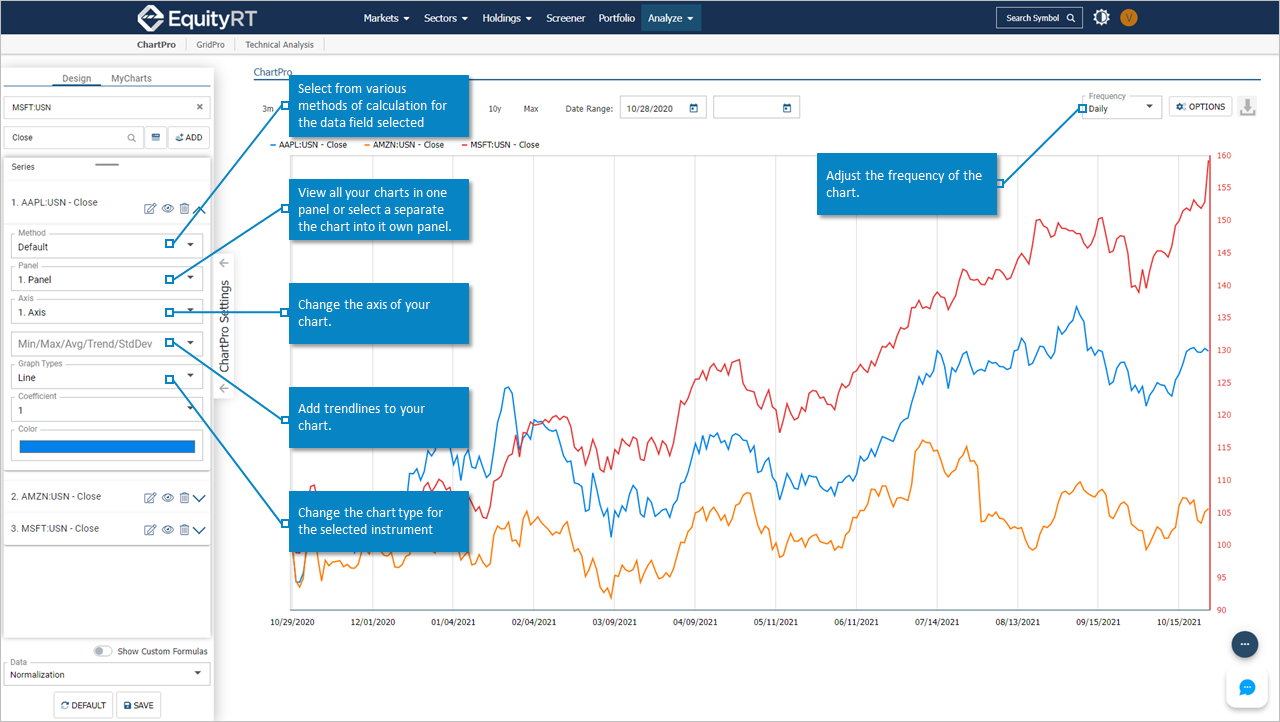Open the Frequency Daily dropdown

point(1122,107)
